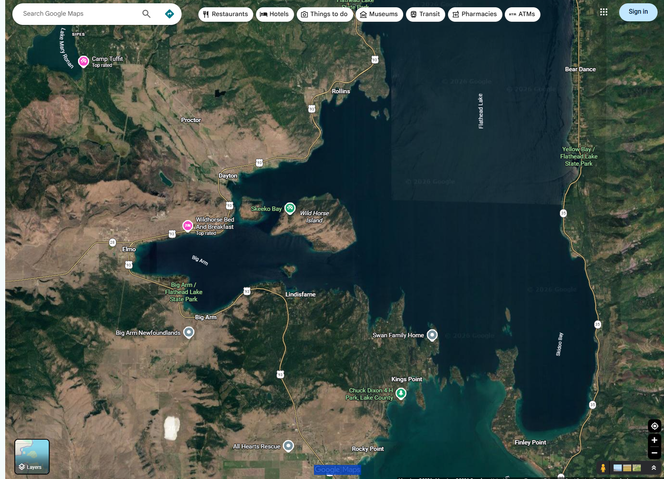
Task: Open Yellow Bay / Flathead Lake State Park
Action: [578, 156]
